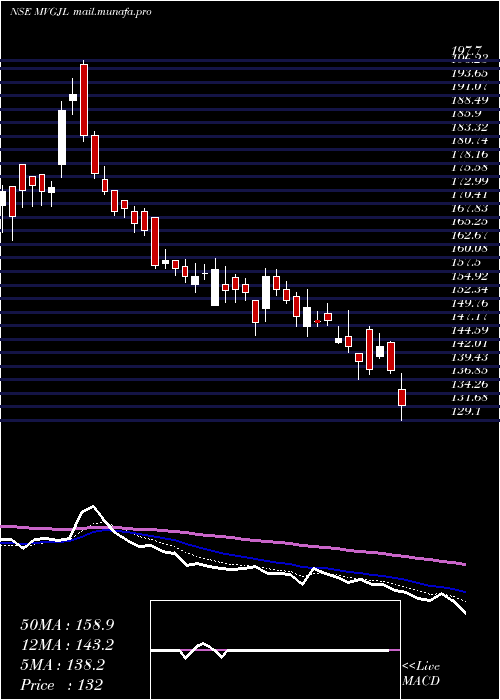500x700 pixels.
Task: Select the 149.76 price level label
Action: click(469, 304)
